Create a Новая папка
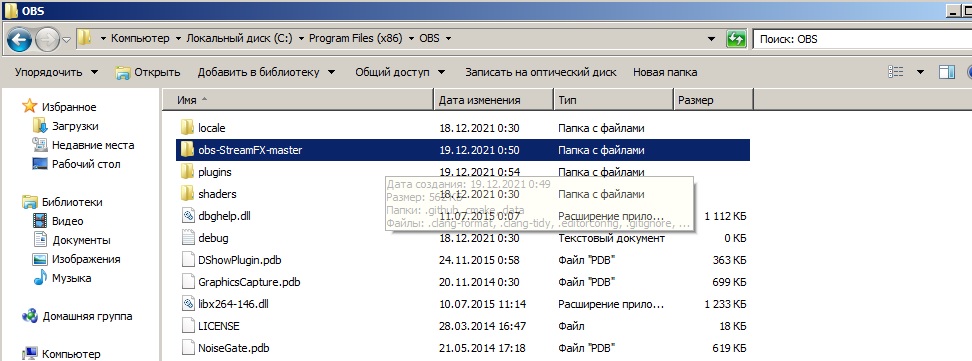Screen dimensions: 972x361 point(665,72)
